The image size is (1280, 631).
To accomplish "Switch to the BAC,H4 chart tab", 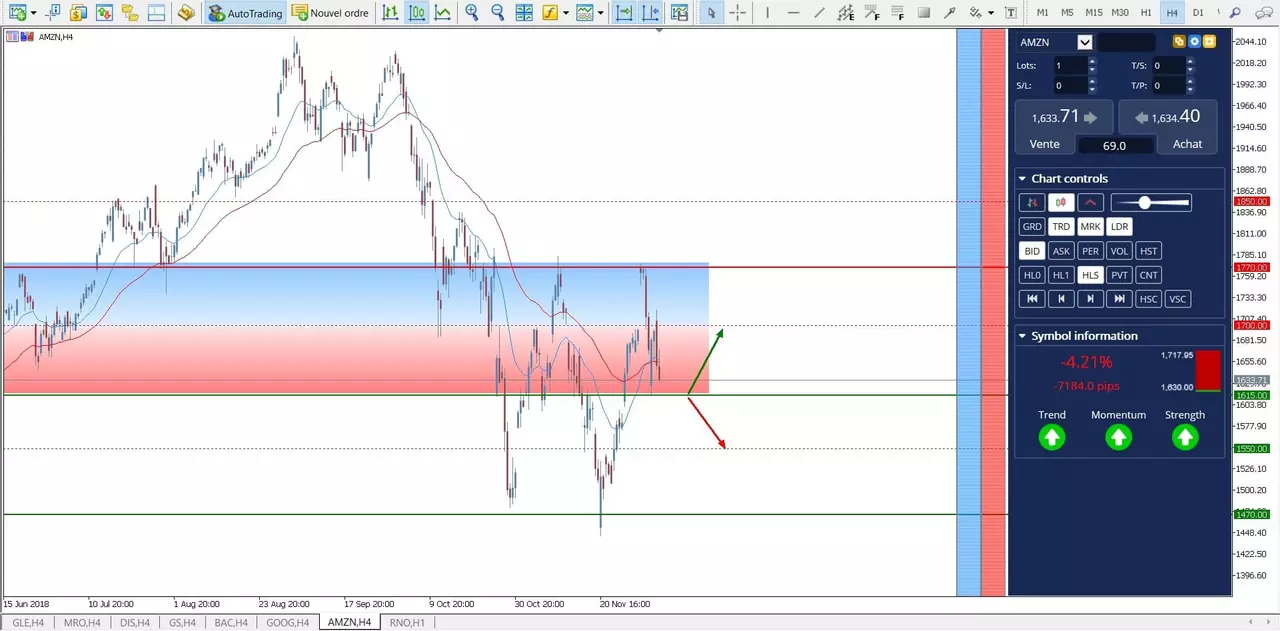I will (230, 622).
